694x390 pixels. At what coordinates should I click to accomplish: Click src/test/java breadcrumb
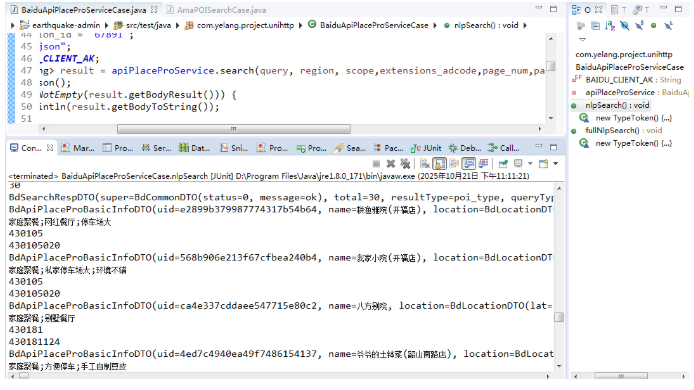[143, 26]
